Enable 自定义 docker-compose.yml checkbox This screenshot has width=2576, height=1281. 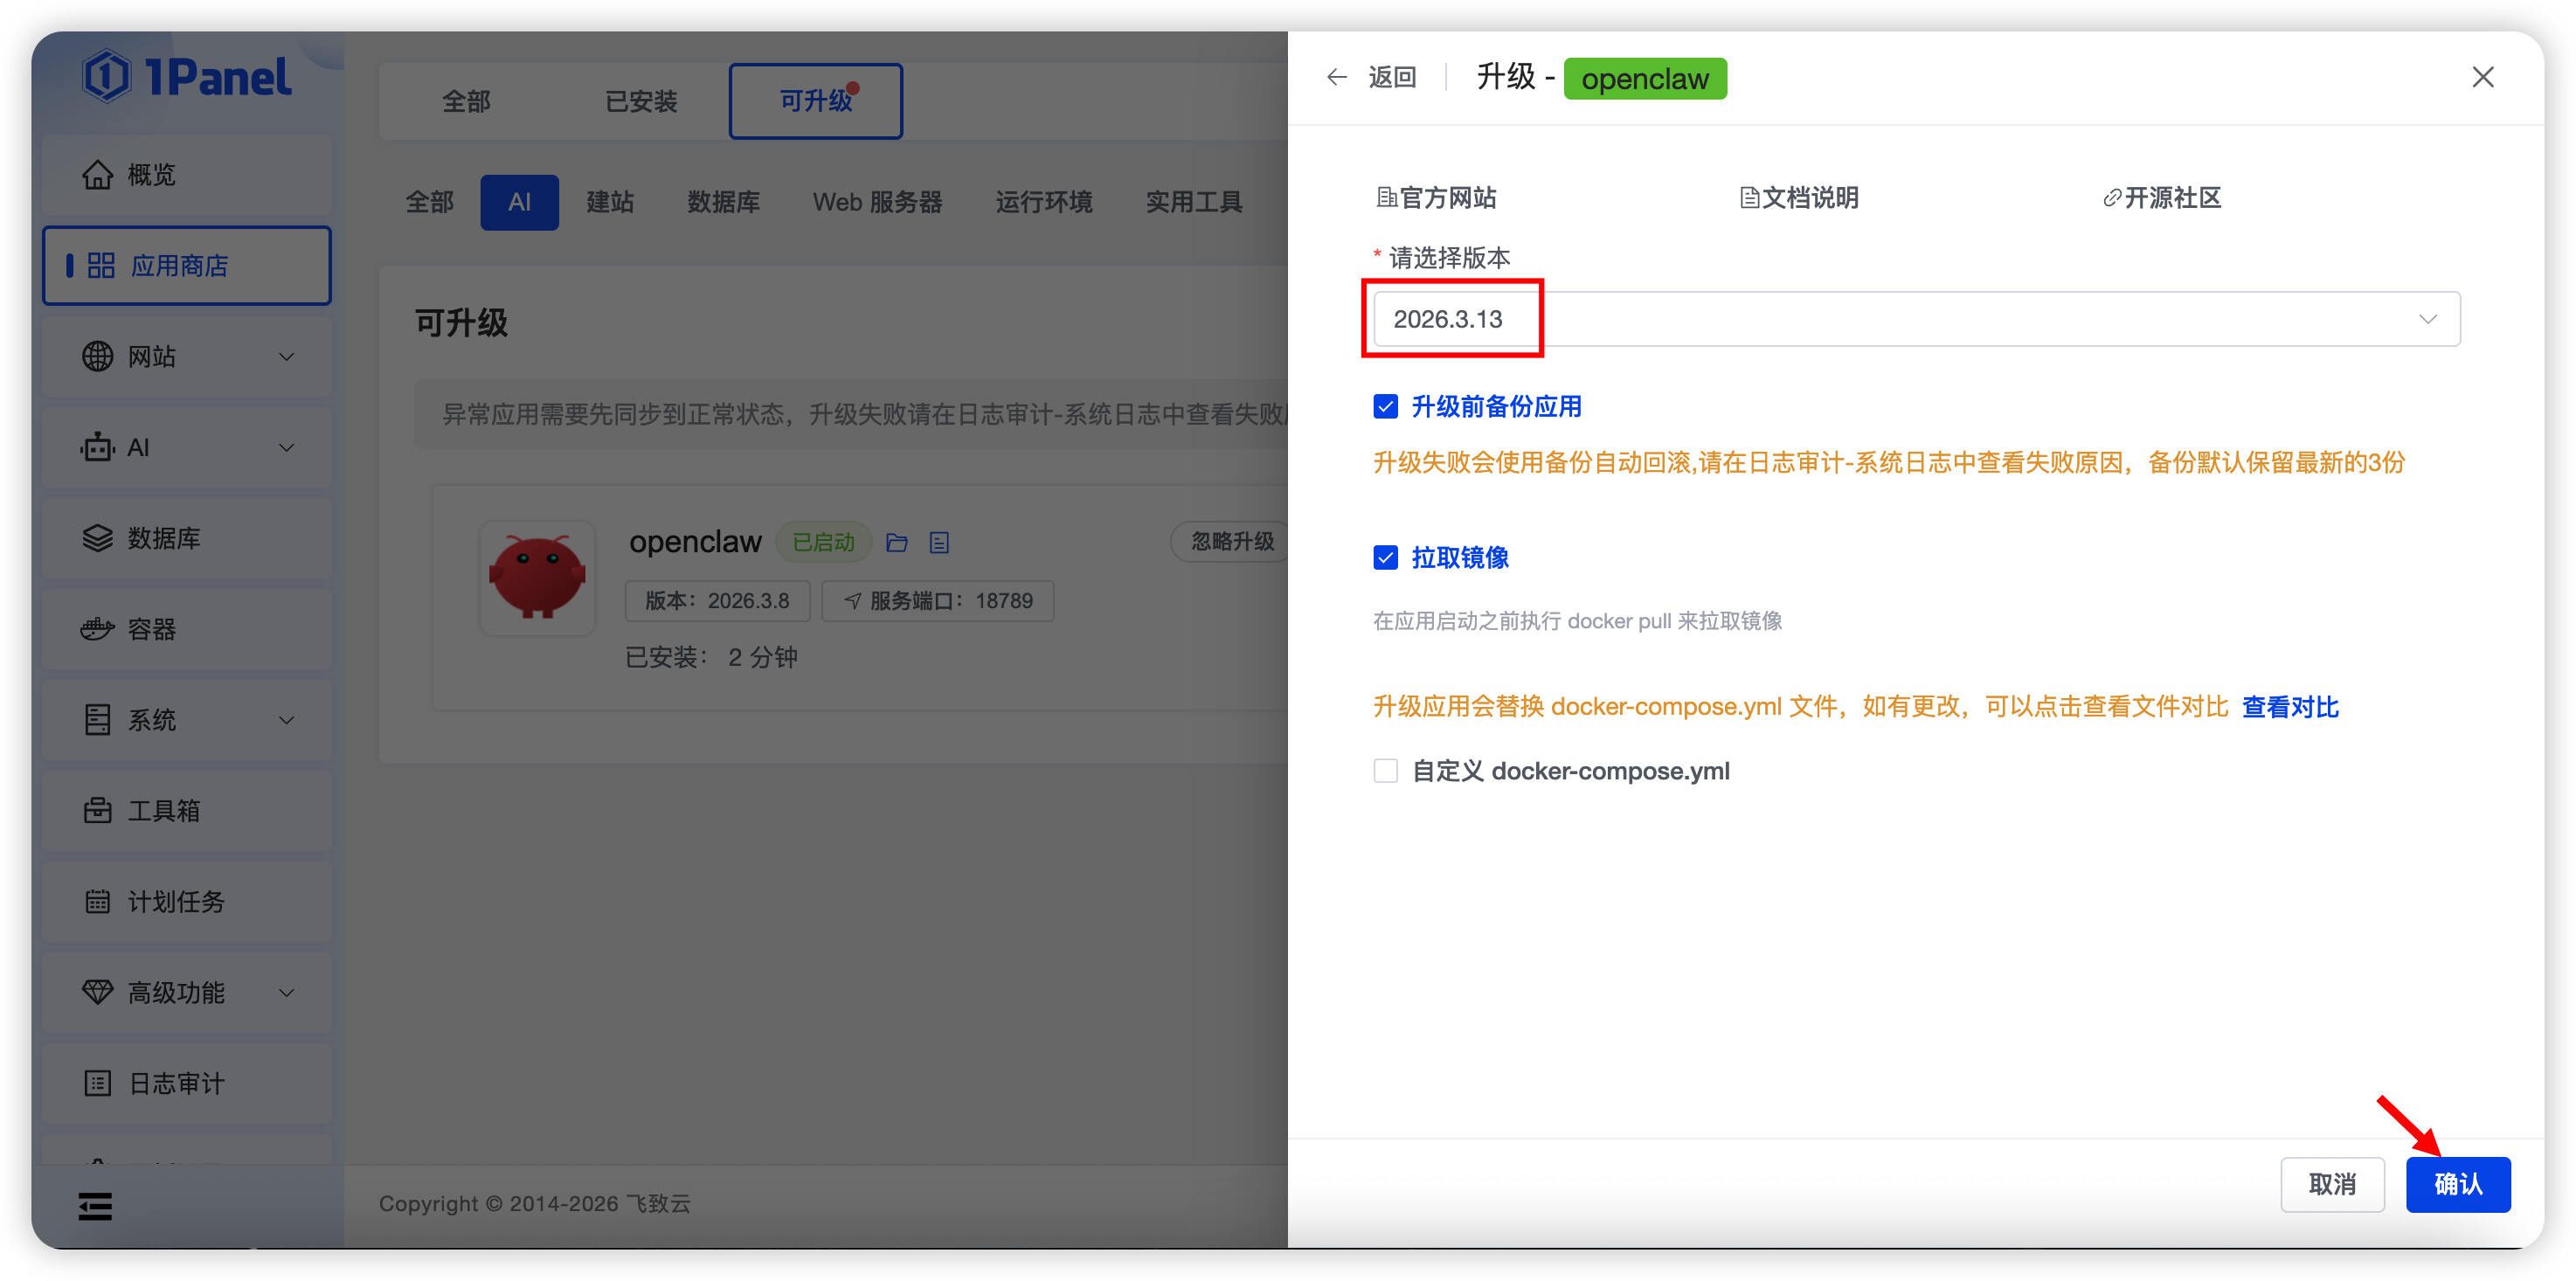(1385, 770)
